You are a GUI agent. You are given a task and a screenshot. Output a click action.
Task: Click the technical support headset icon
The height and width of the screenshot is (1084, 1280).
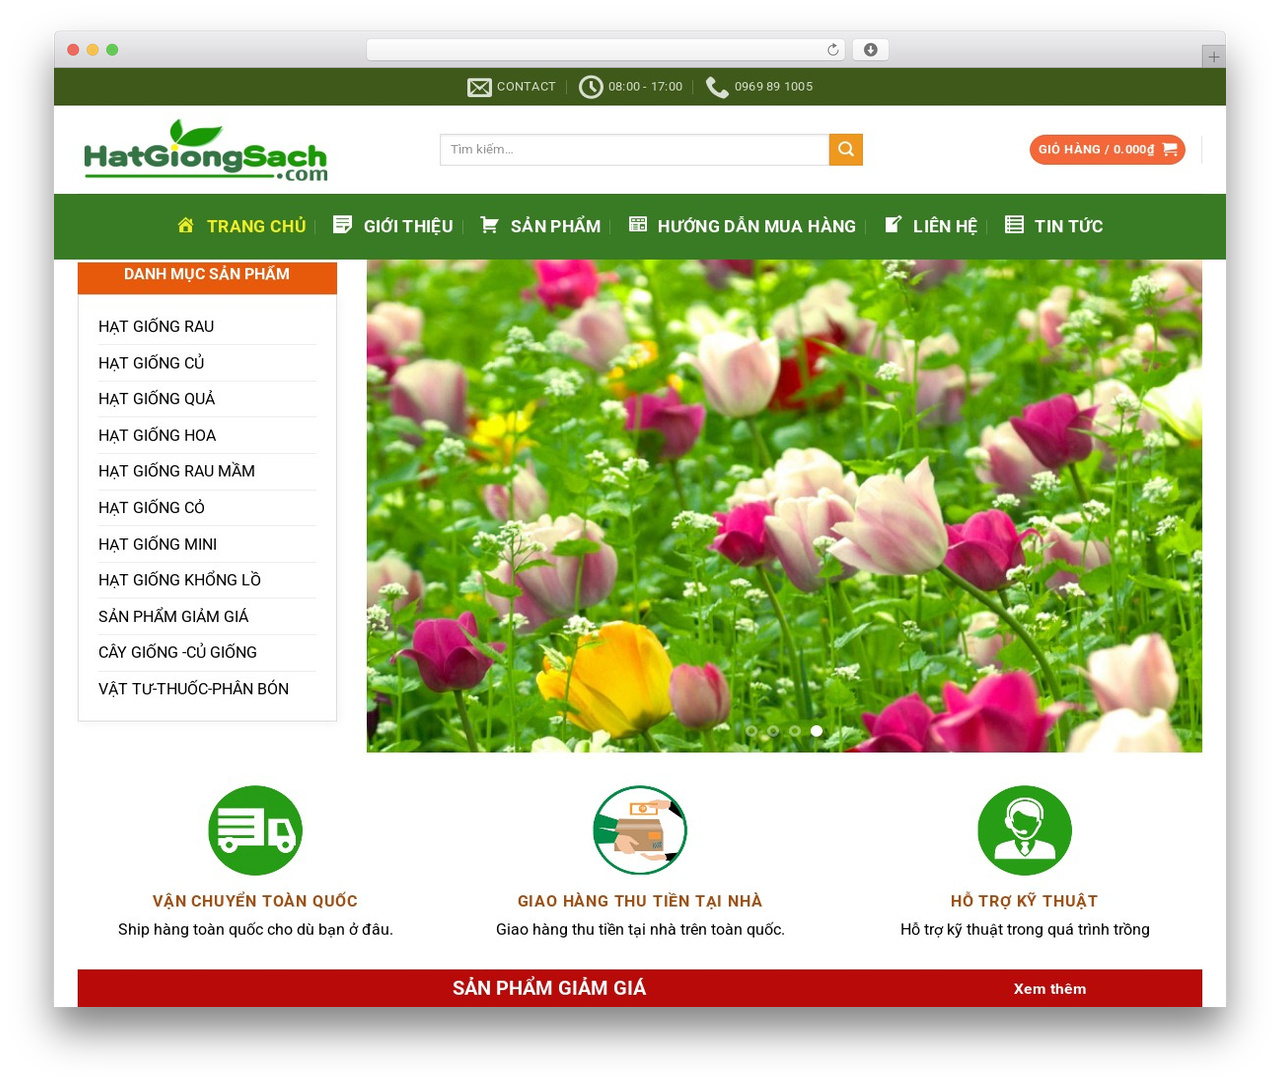1025,830
